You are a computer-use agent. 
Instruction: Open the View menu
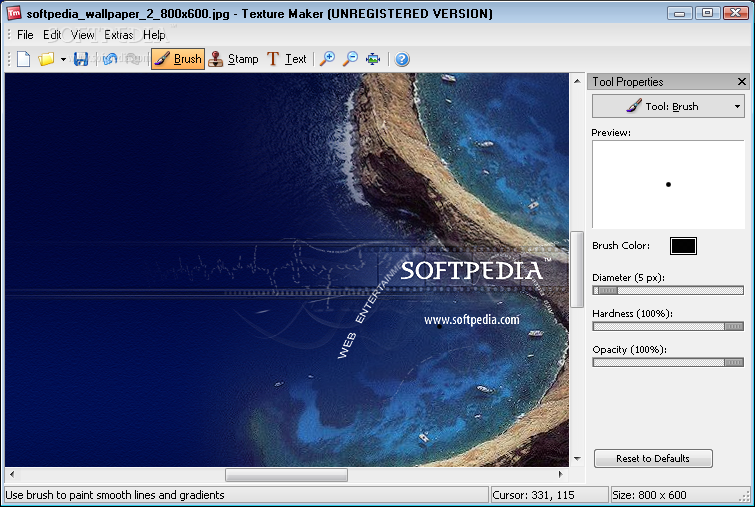pos(82,35)
